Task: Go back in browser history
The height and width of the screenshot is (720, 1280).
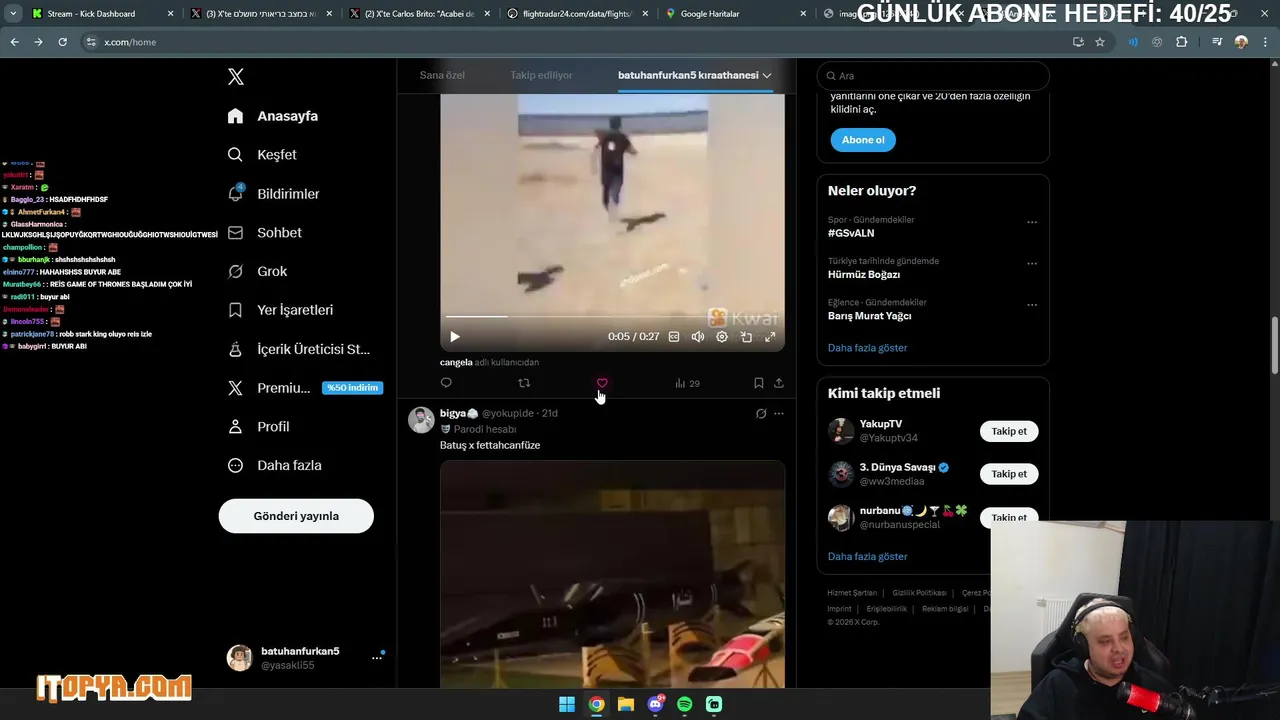Action: [14, 42]
